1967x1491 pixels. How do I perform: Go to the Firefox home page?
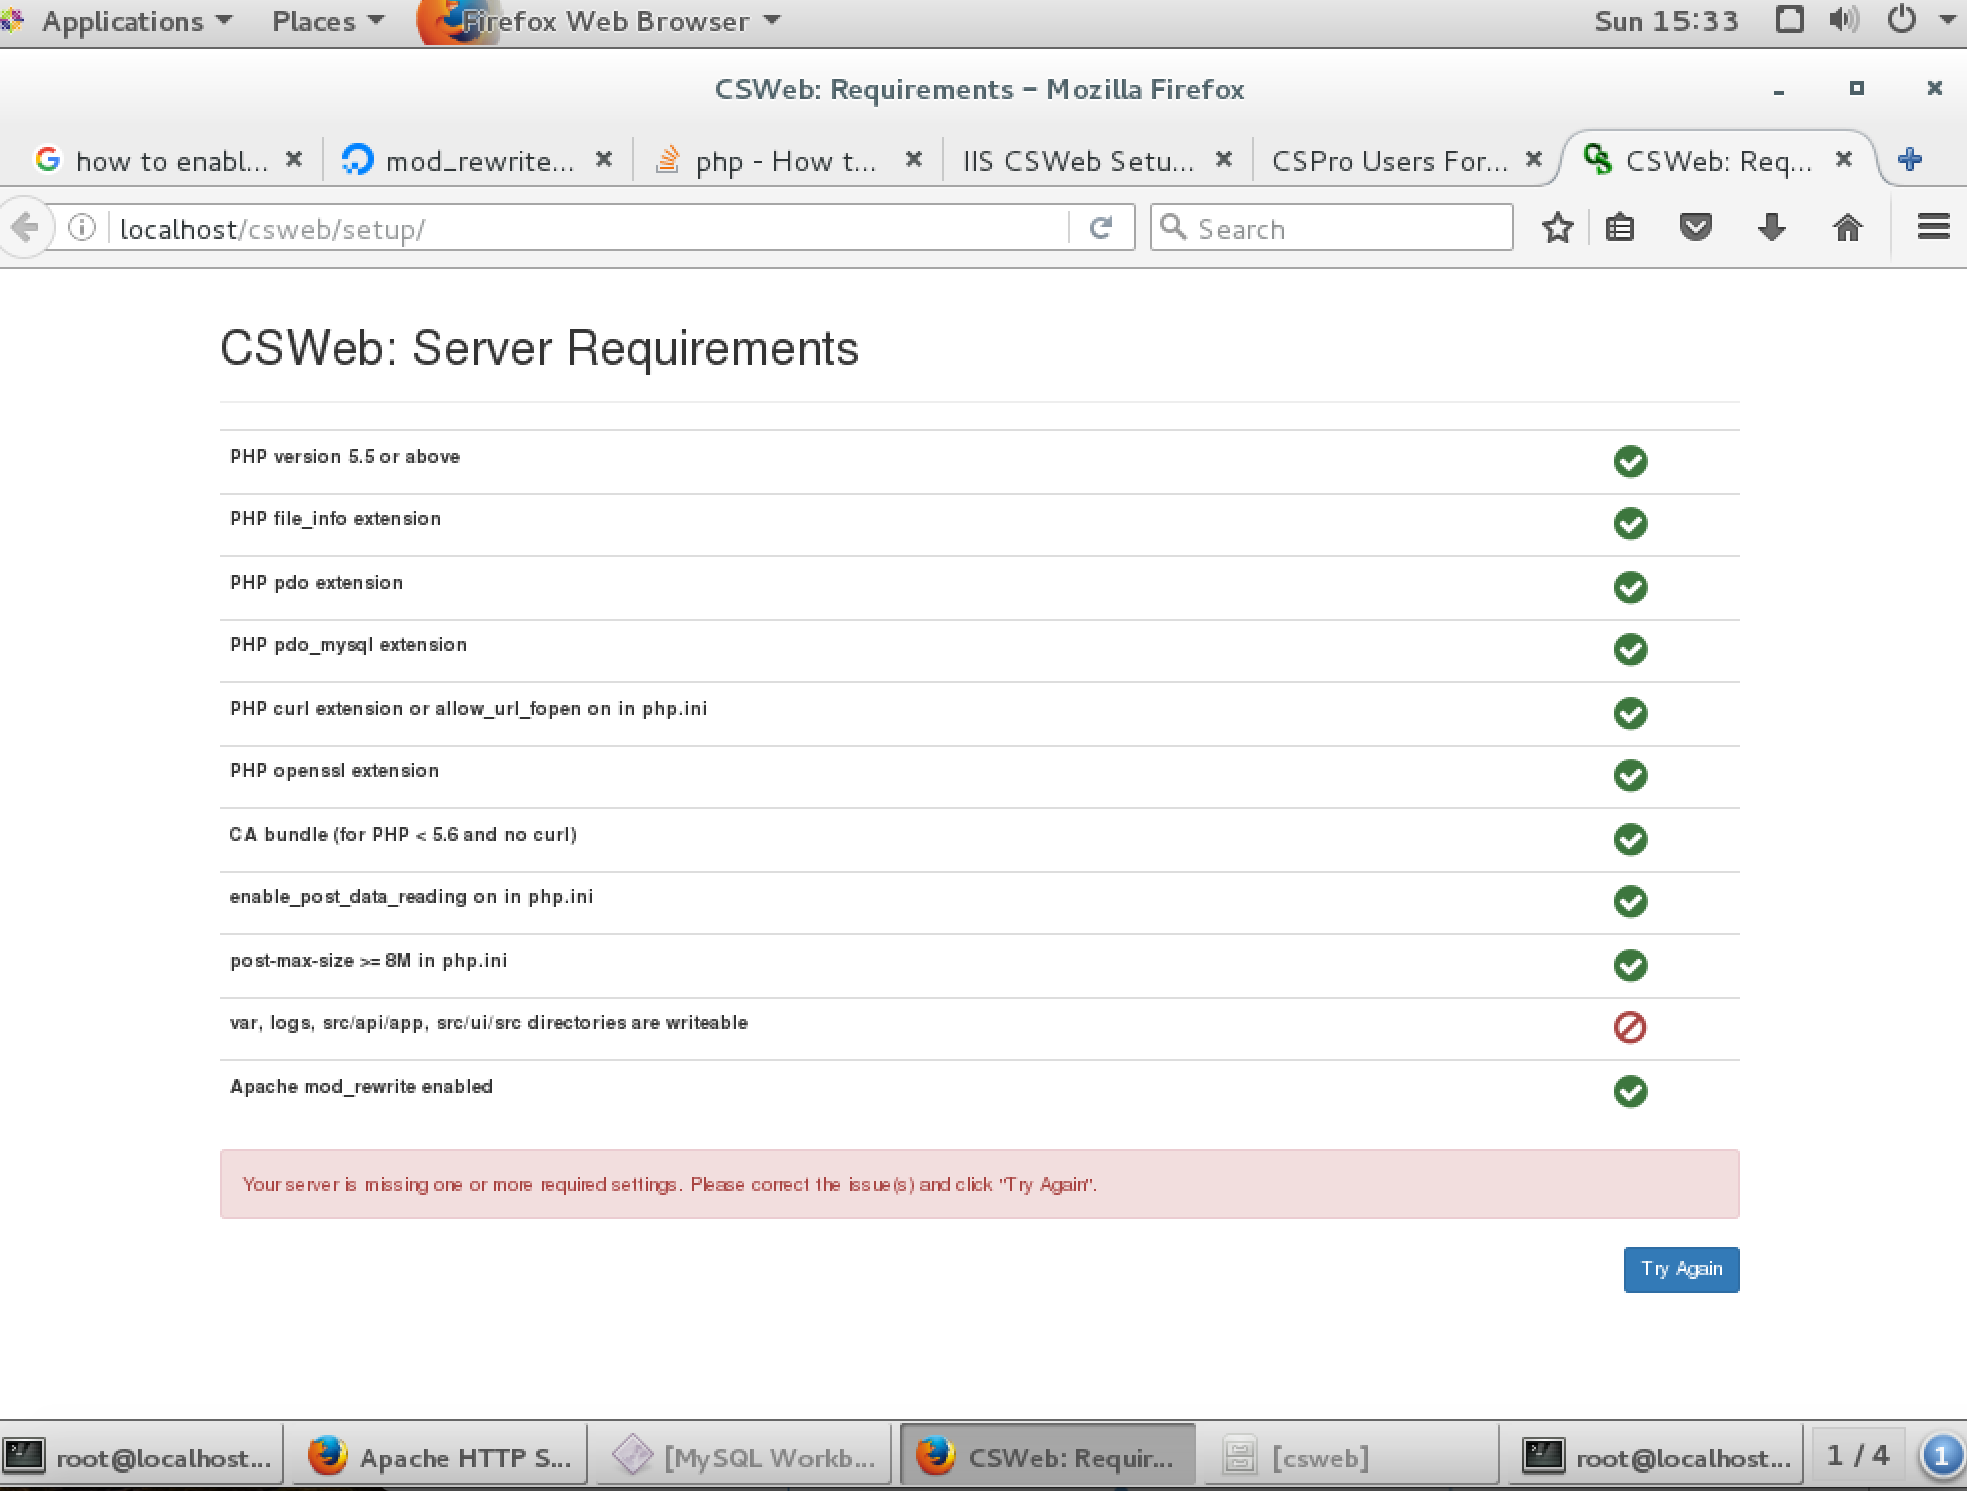tap(1847, 228)
